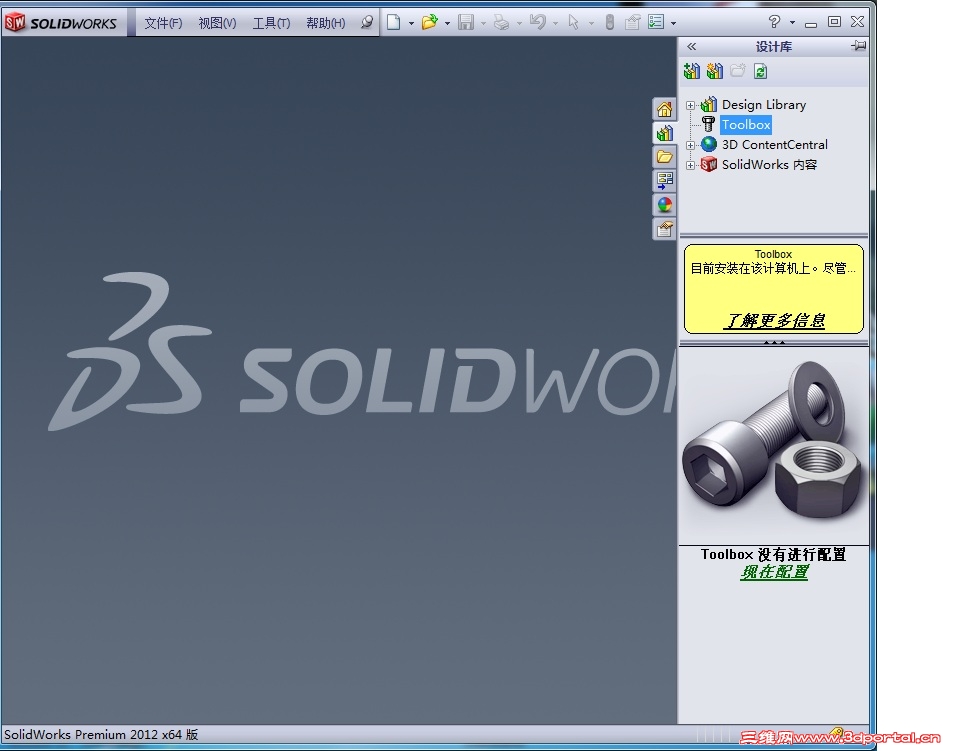Click the View Palette task pane icon
960x751 pixels.
(665, 180)
